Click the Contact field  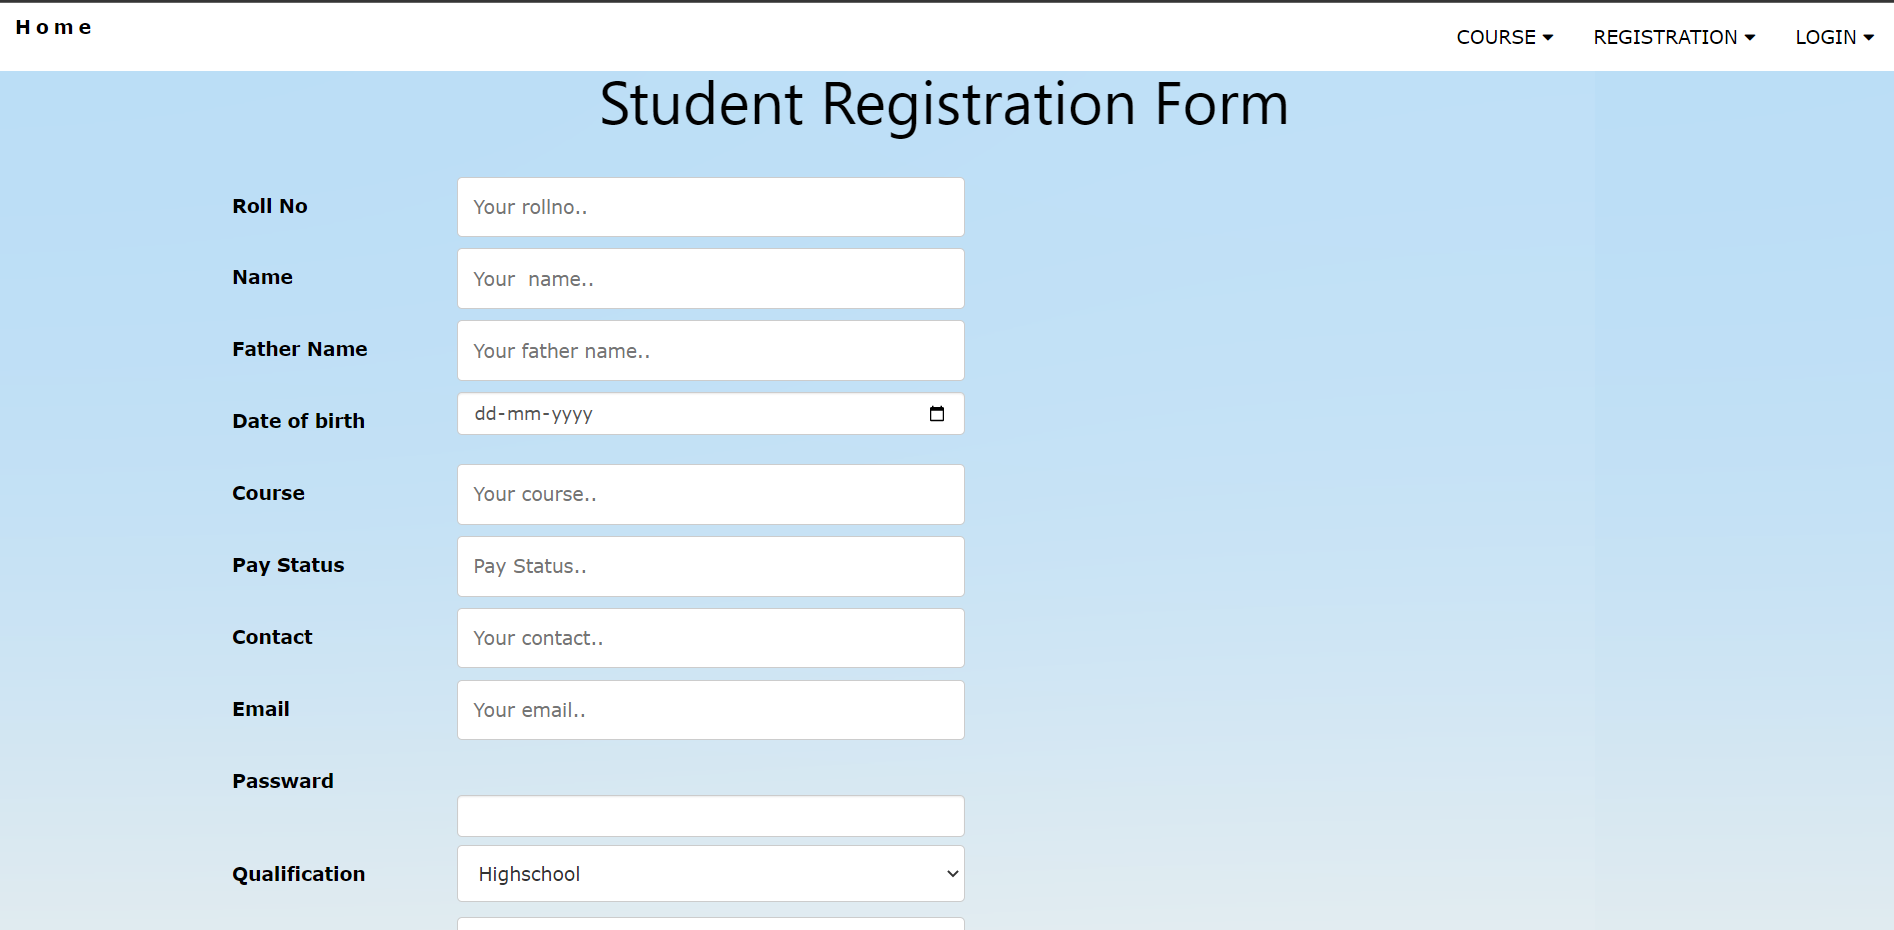point(710,638)
